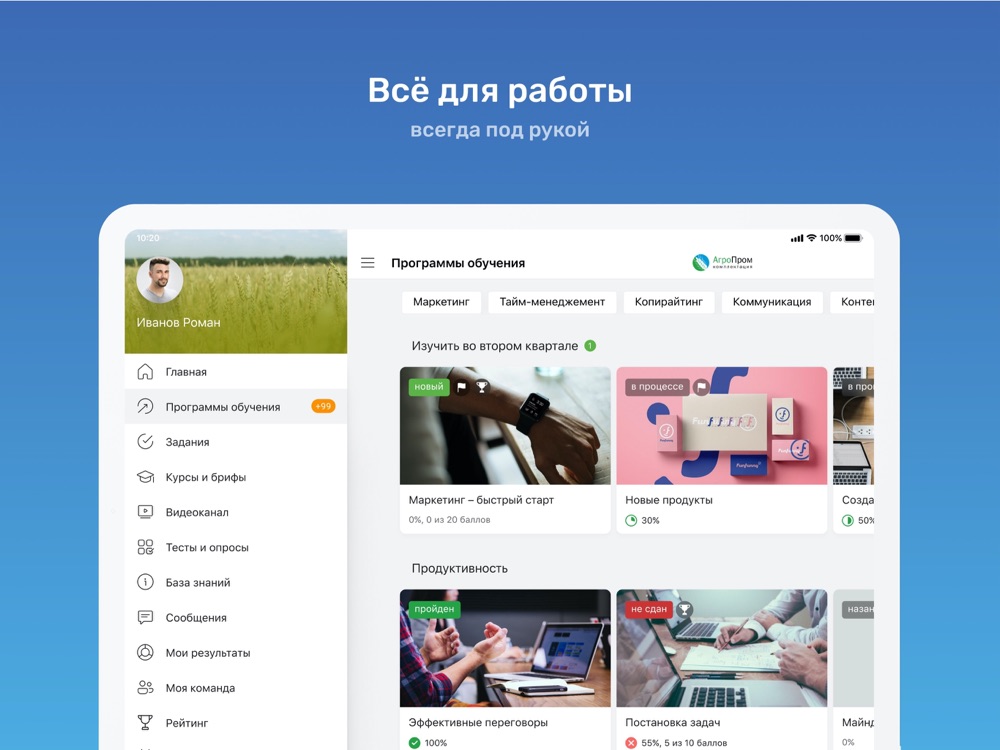This screenshot has height=750, width=1000.
Task: Open the Сообщения chat bubble icon
Action: point(145,617)
